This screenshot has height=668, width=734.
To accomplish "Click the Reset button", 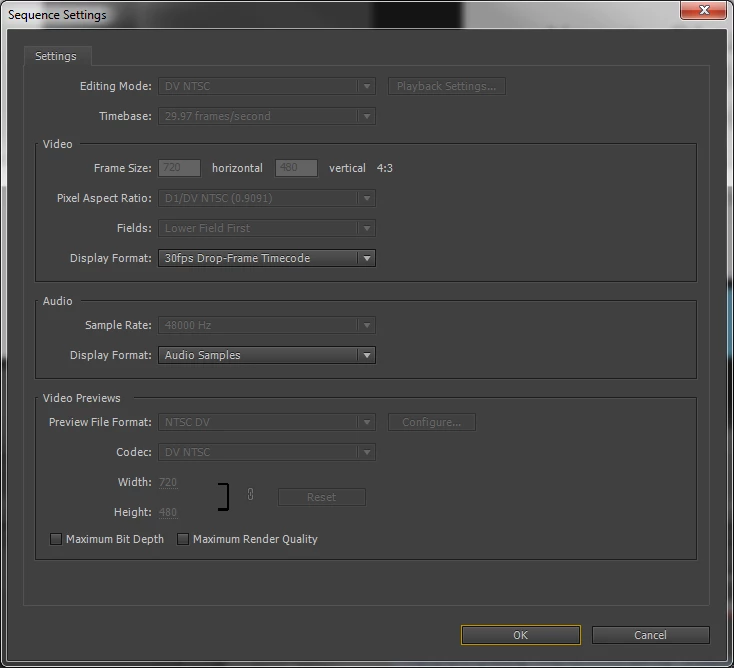I will click(x=322, y=497).
